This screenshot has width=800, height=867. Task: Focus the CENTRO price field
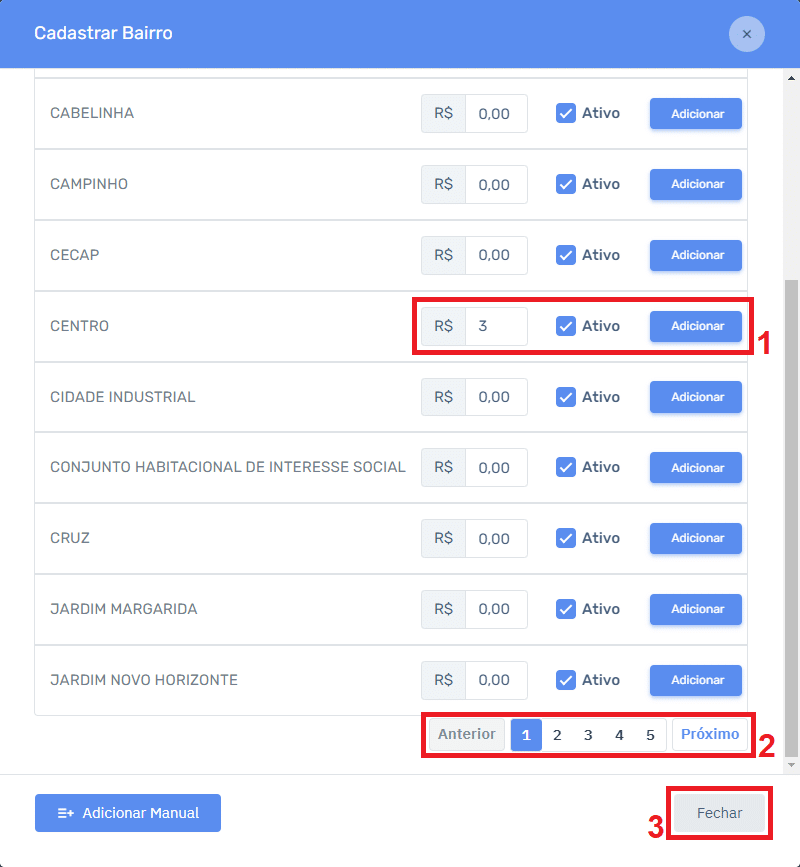(x=496, y=326)
